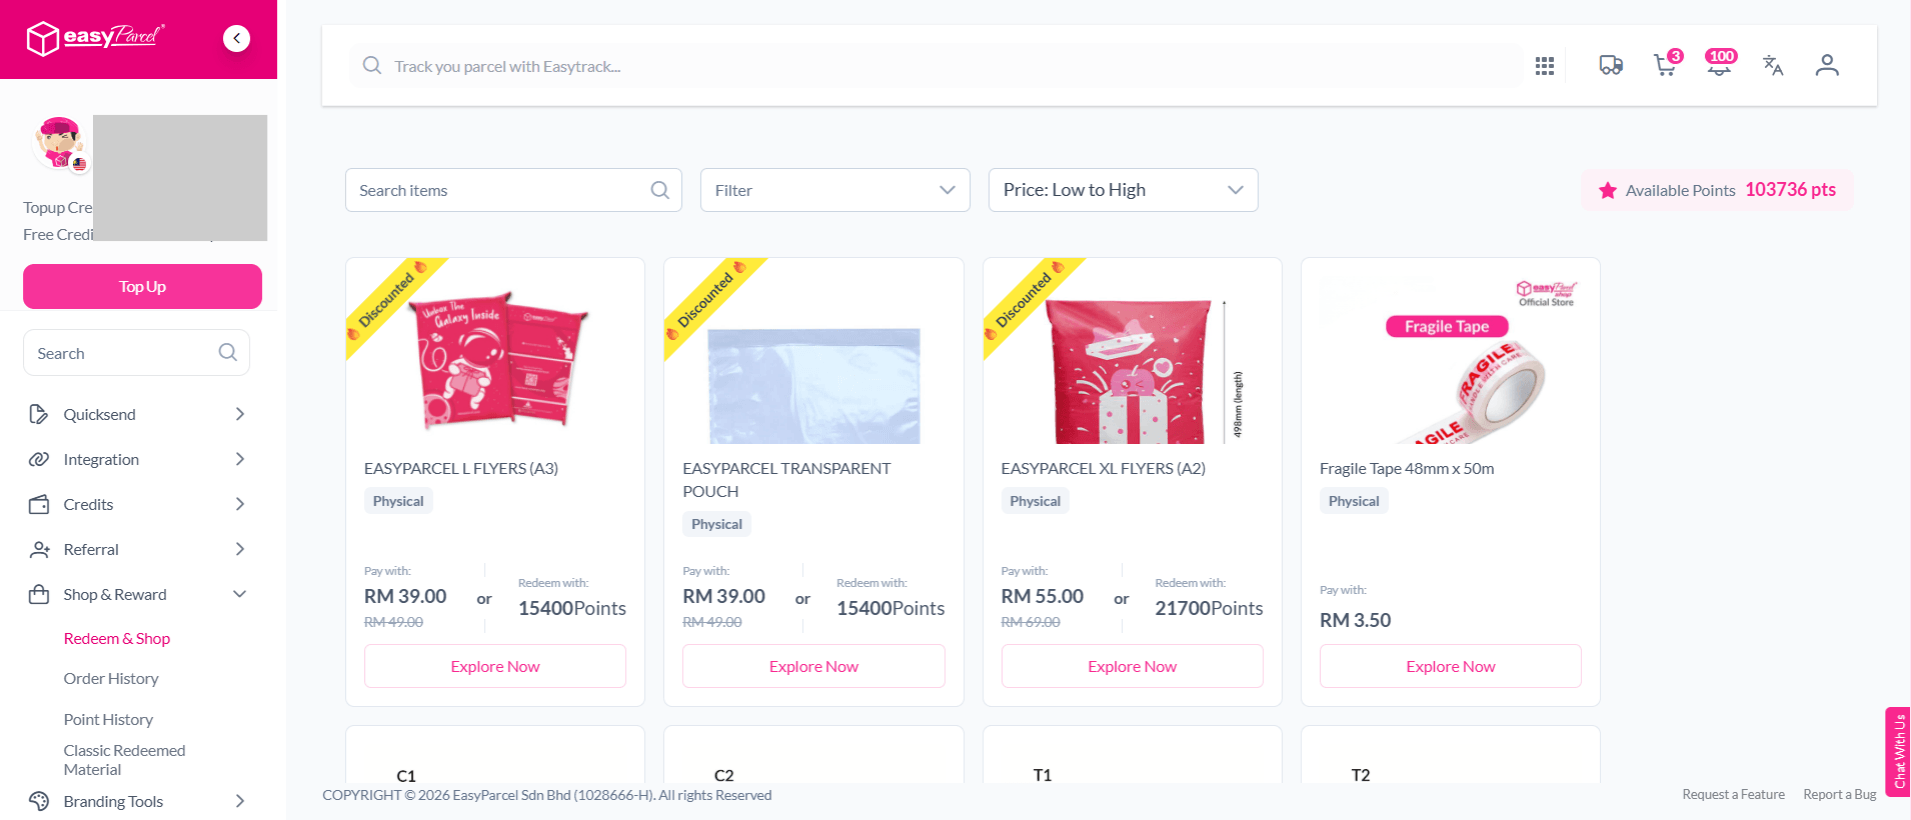The height and width of the screenshot is (820, 1911).
Task: Click the user avatar mascot picture
Action: pos(60,143)
